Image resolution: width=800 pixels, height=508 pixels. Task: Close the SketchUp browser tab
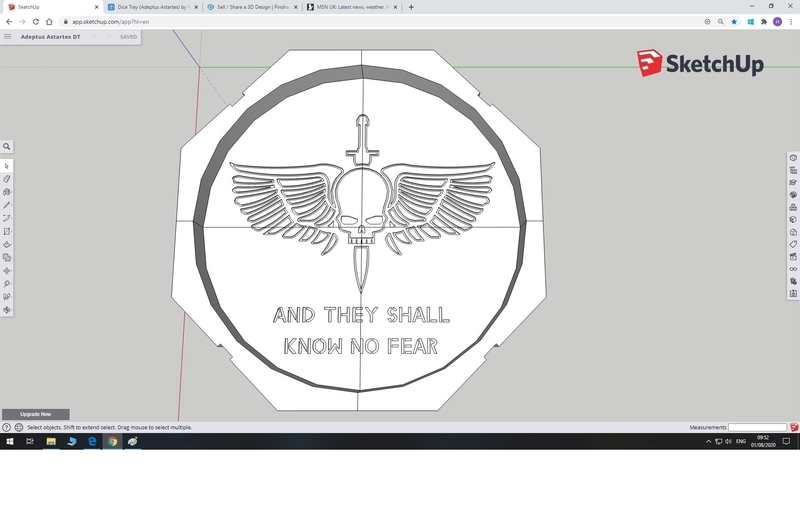(96, 7)
